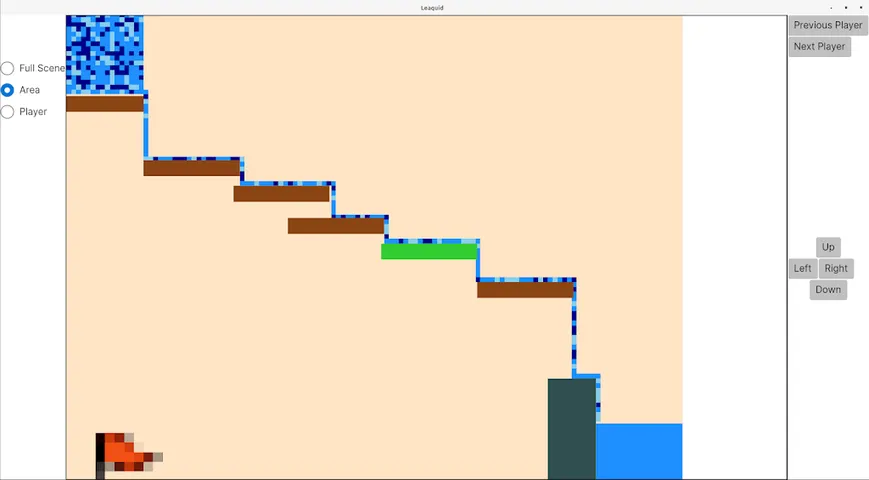The image size is (869, 480).
Task: Switch view to Player radio option
Action: pos(8,112)
